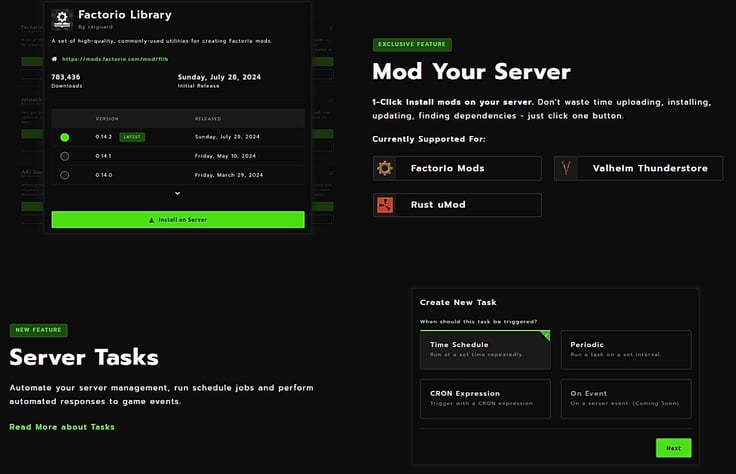Choose the CRON Expression trigger option

485,399
